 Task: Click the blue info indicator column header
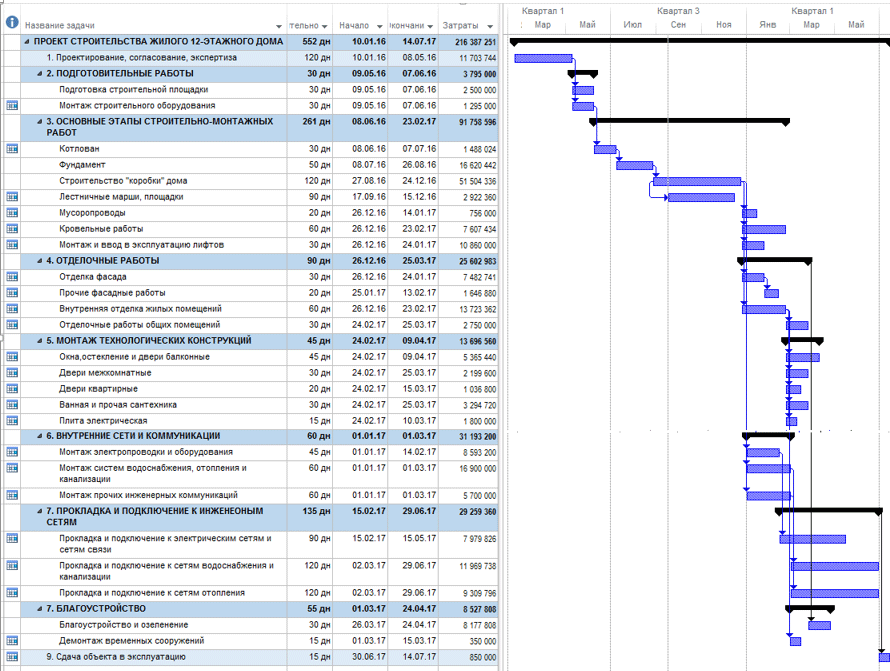coord(12,23)
